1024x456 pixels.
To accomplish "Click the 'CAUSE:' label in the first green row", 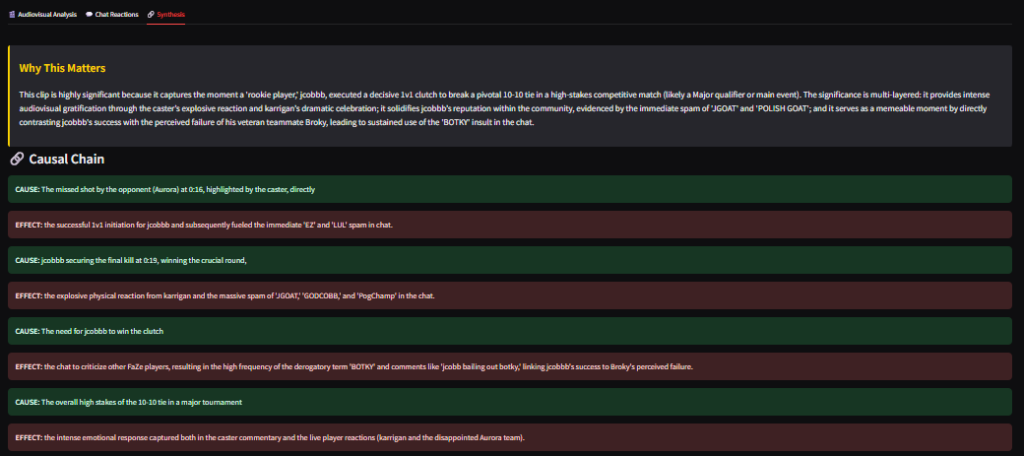I will point(27,189).
